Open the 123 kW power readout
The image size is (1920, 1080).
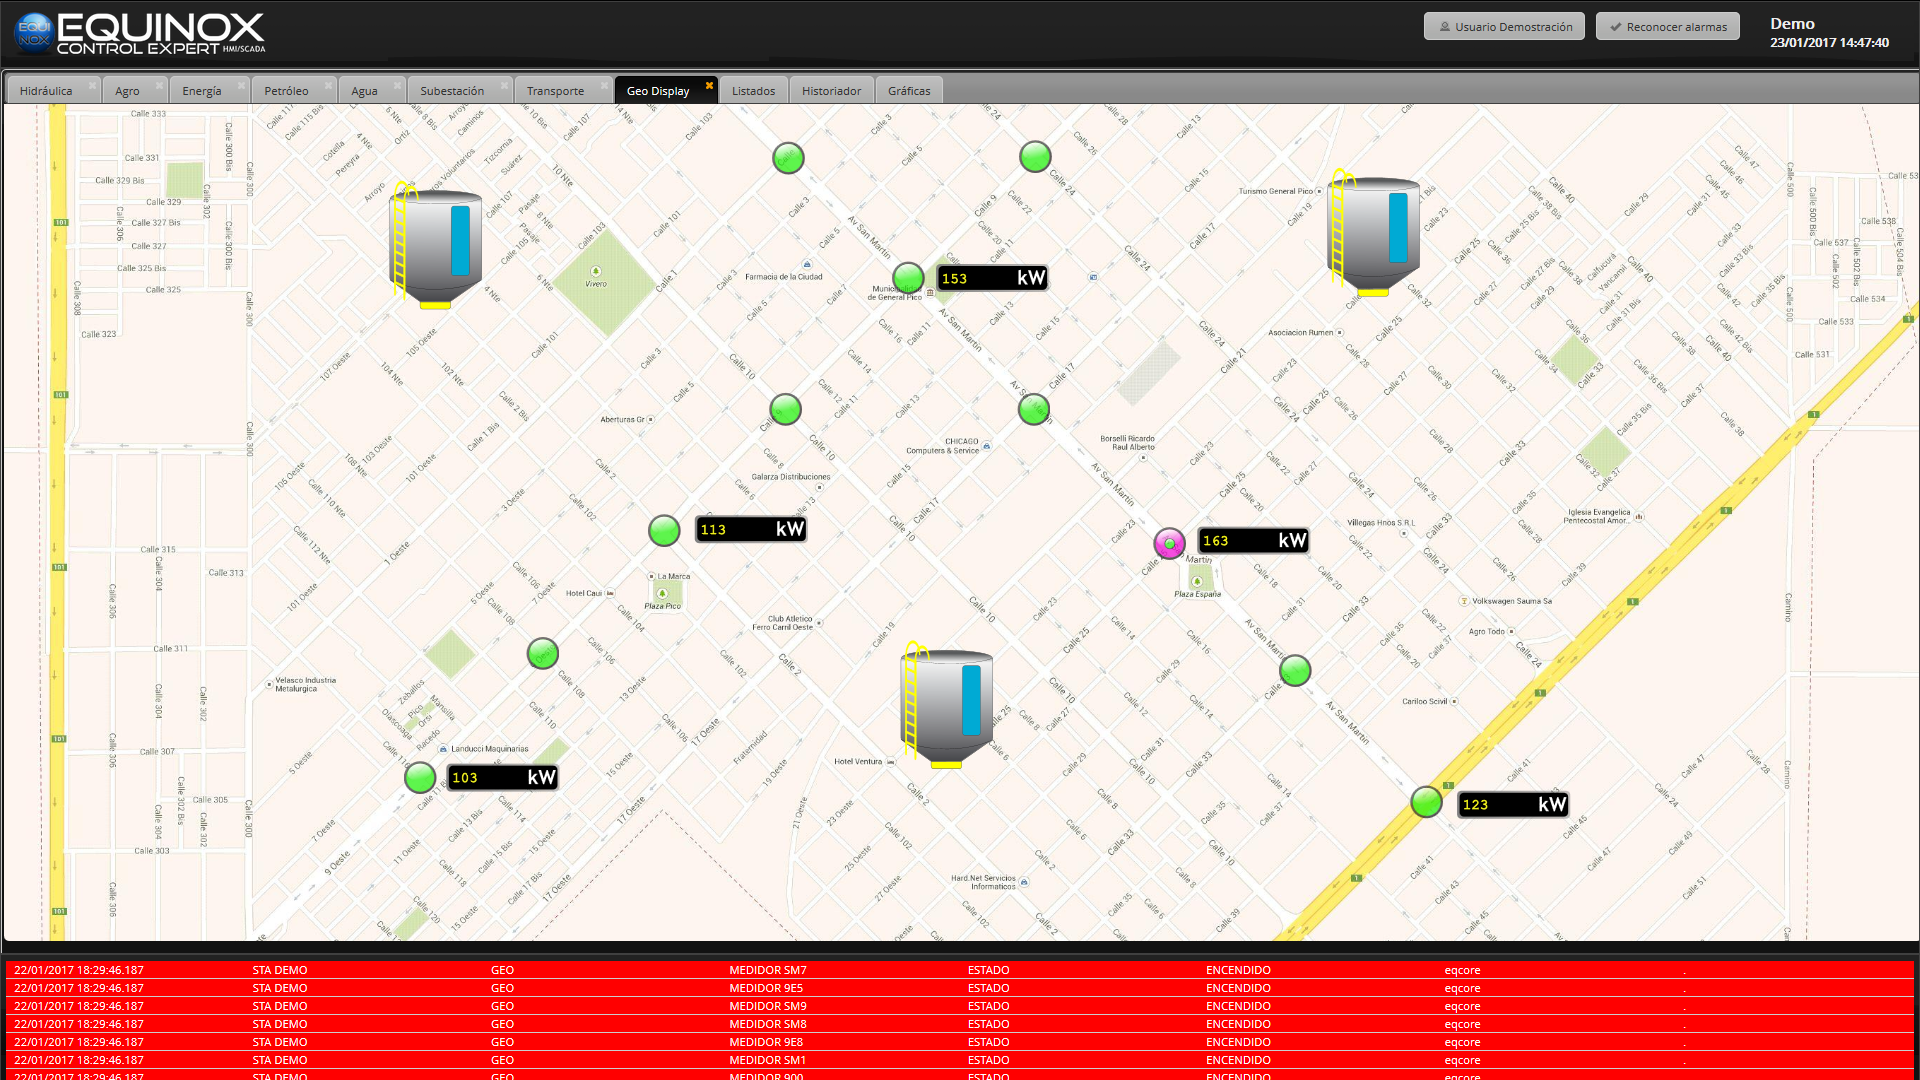[x=1513, y=804]
